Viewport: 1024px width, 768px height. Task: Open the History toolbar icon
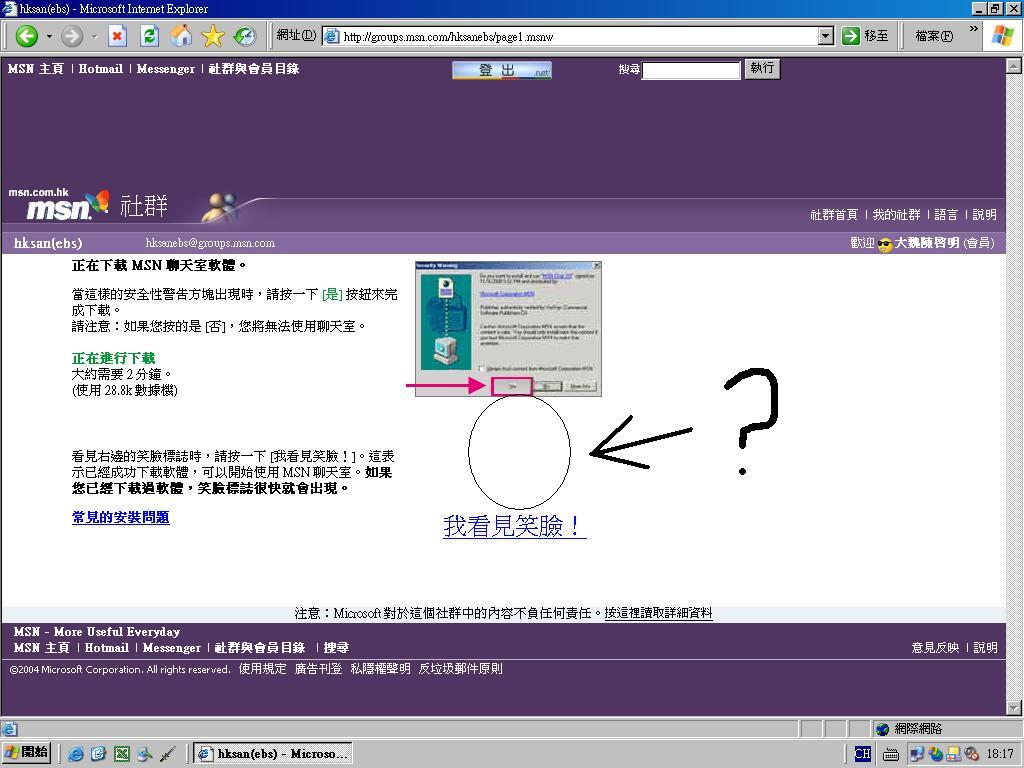coord(245,36)
